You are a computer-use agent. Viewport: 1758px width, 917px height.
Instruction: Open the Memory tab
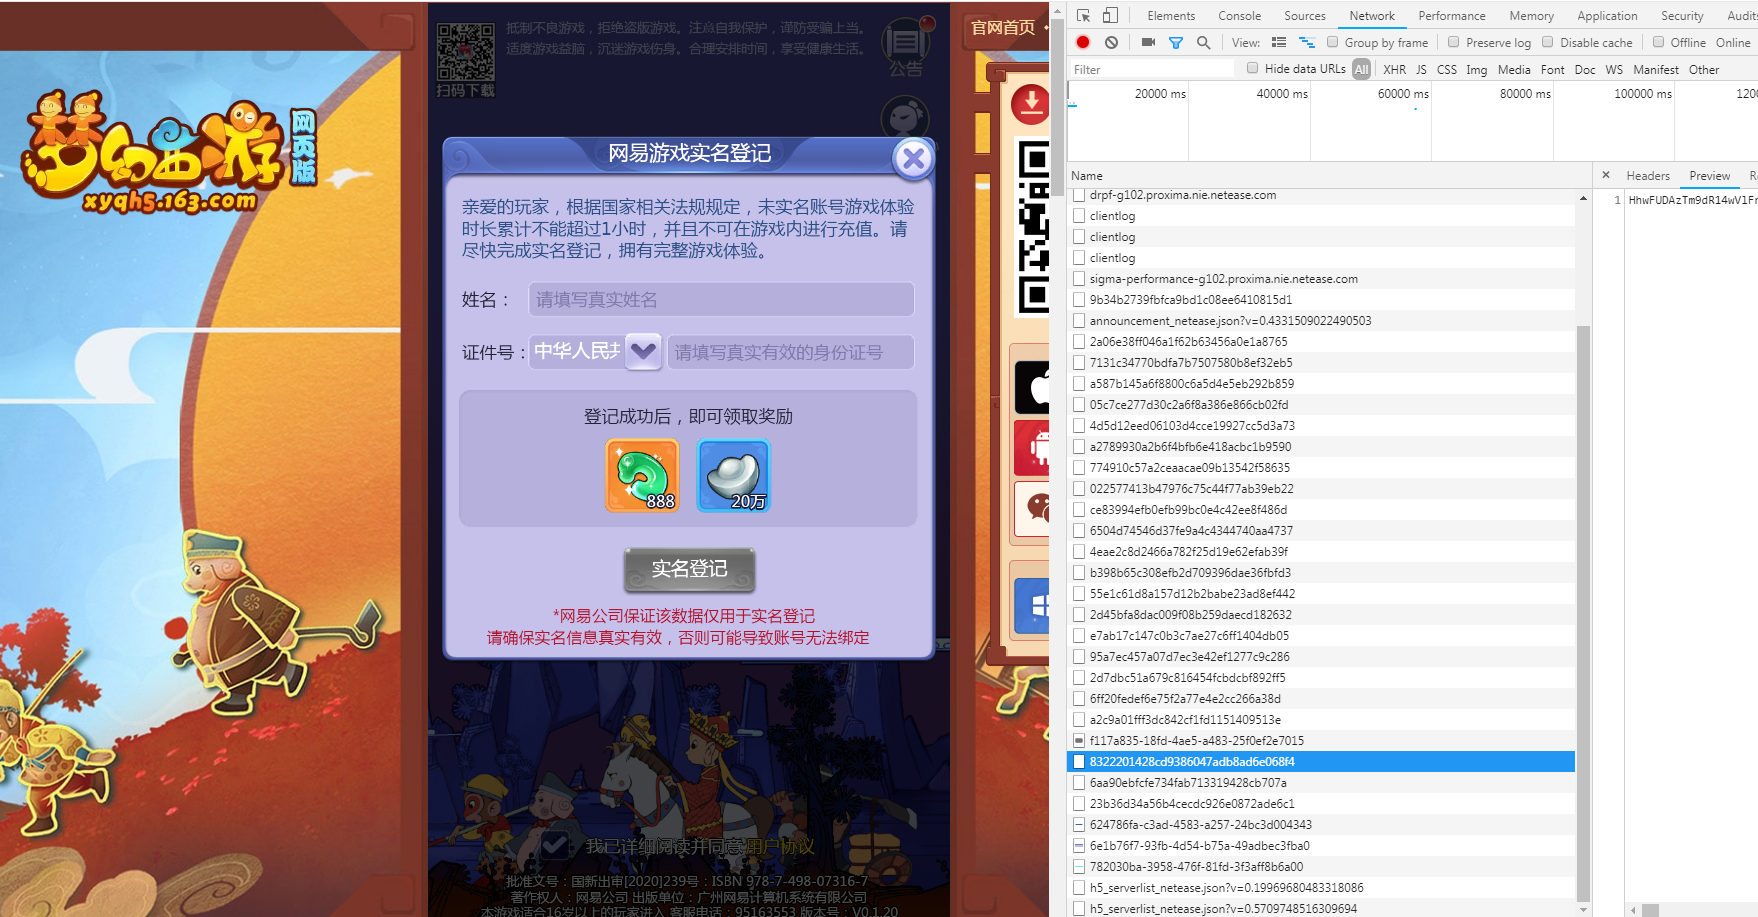tap(1532, 16)
